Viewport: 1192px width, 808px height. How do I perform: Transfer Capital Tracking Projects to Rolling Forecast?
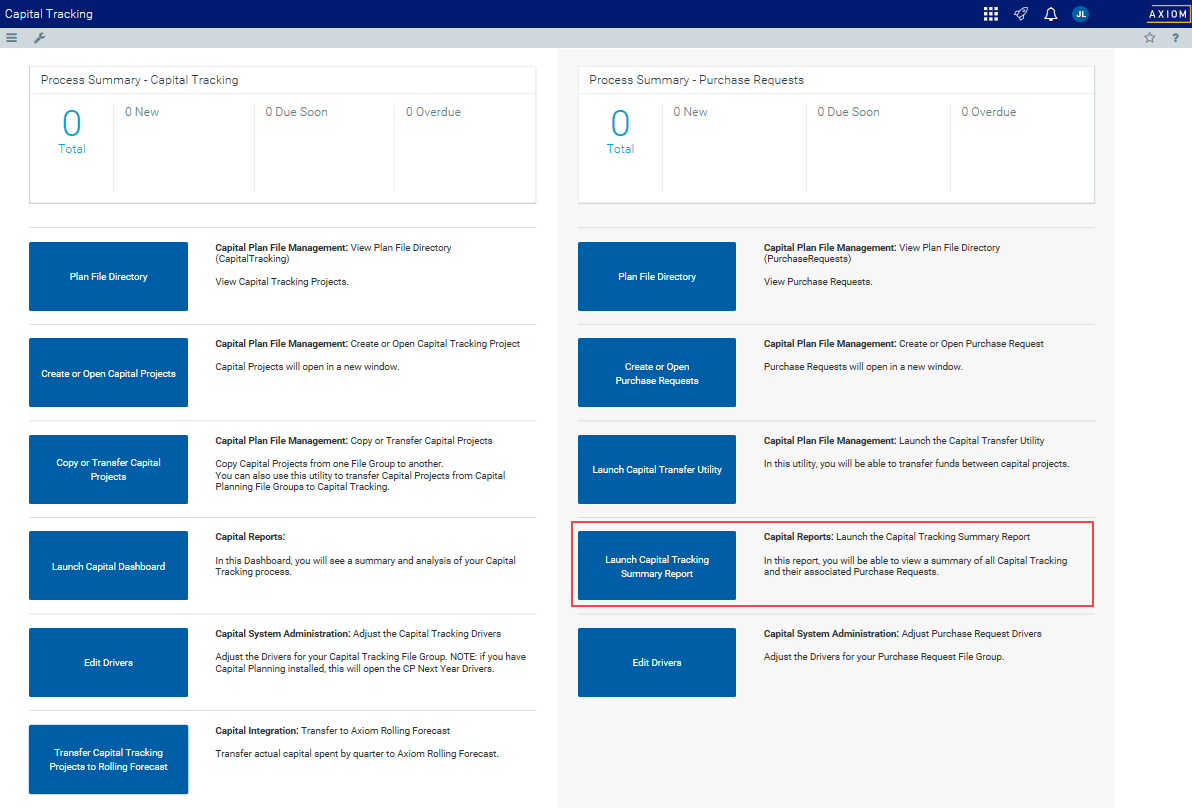point(108,759)
